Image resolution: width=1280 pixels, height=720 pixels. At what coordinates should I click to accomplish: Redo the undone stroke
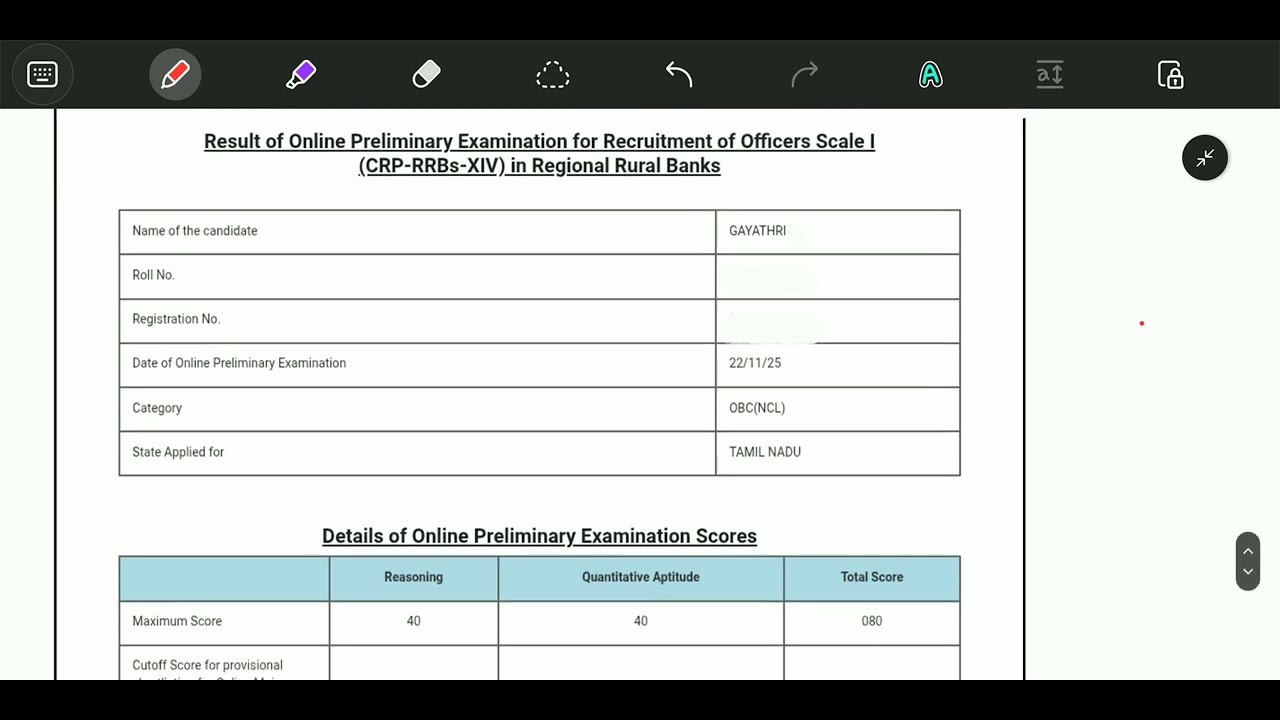pyautogui.click(x=805, y=75)
